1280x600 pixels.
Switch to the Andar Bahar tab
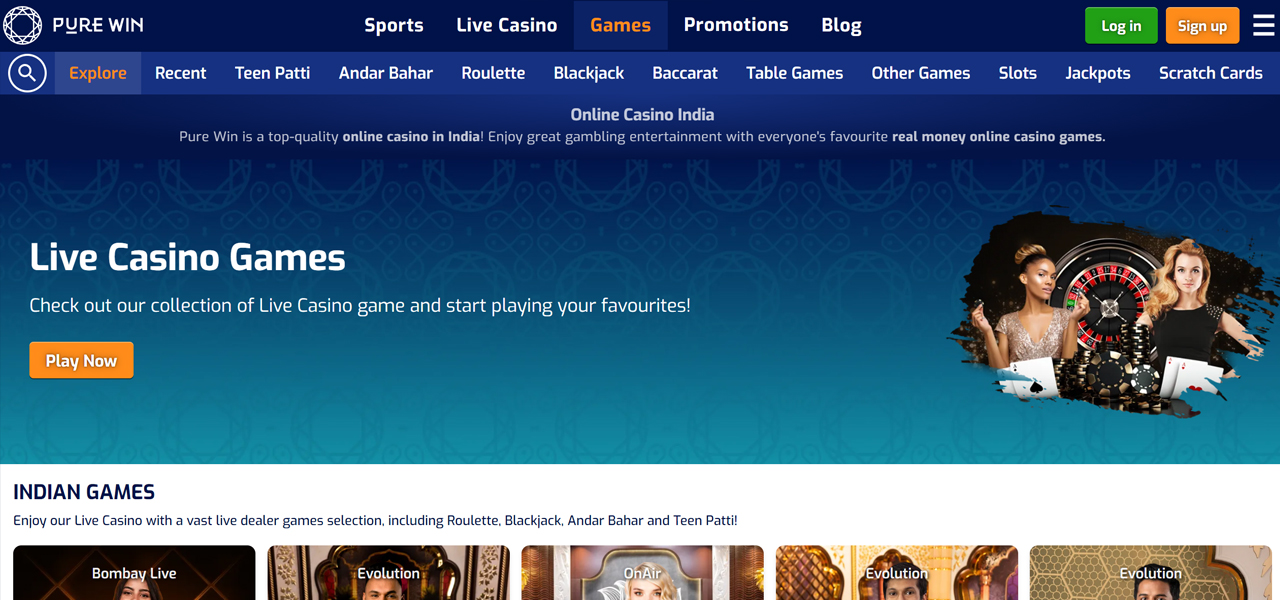386,73
